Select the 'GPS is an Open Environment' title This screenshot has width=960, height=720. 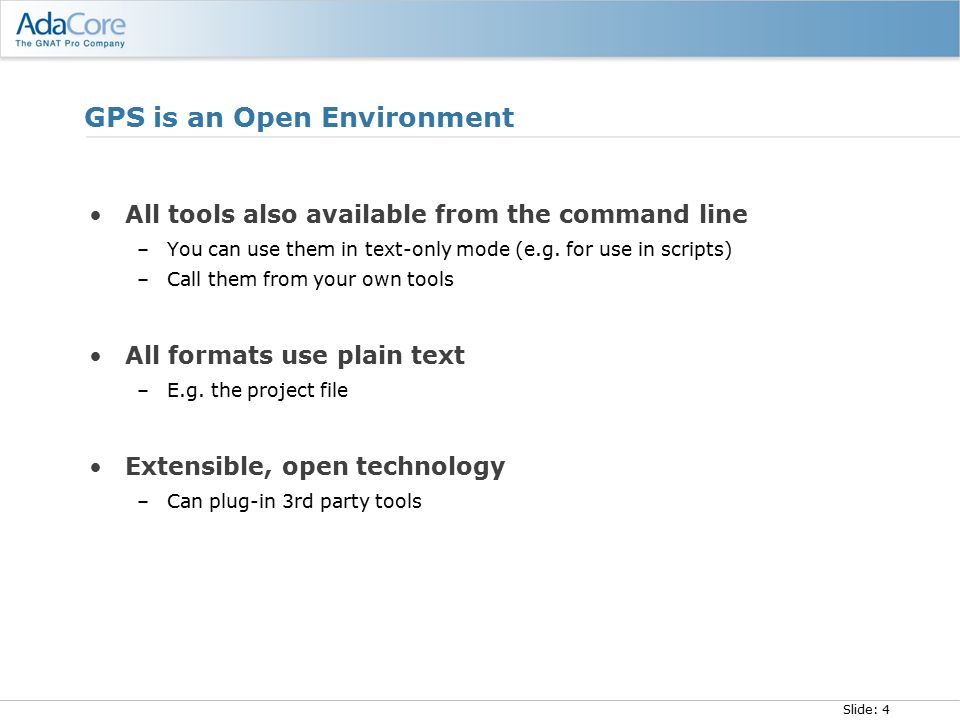[x=299, y=118]
